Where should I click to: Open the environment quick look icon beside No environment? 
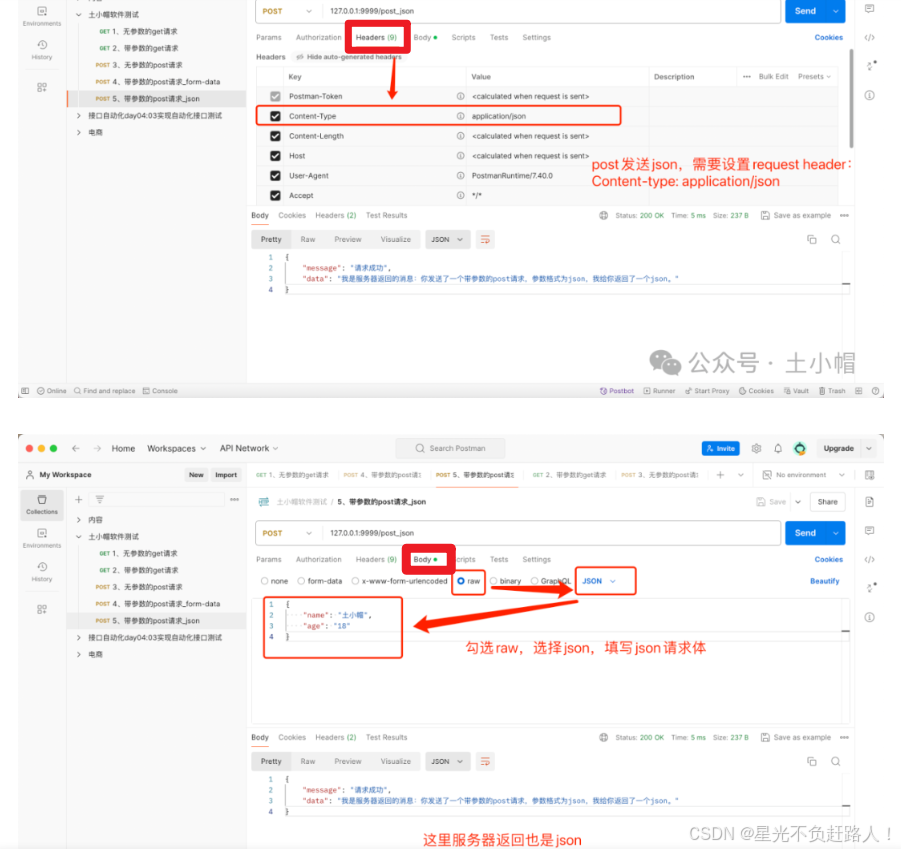[x=869, y=475]
